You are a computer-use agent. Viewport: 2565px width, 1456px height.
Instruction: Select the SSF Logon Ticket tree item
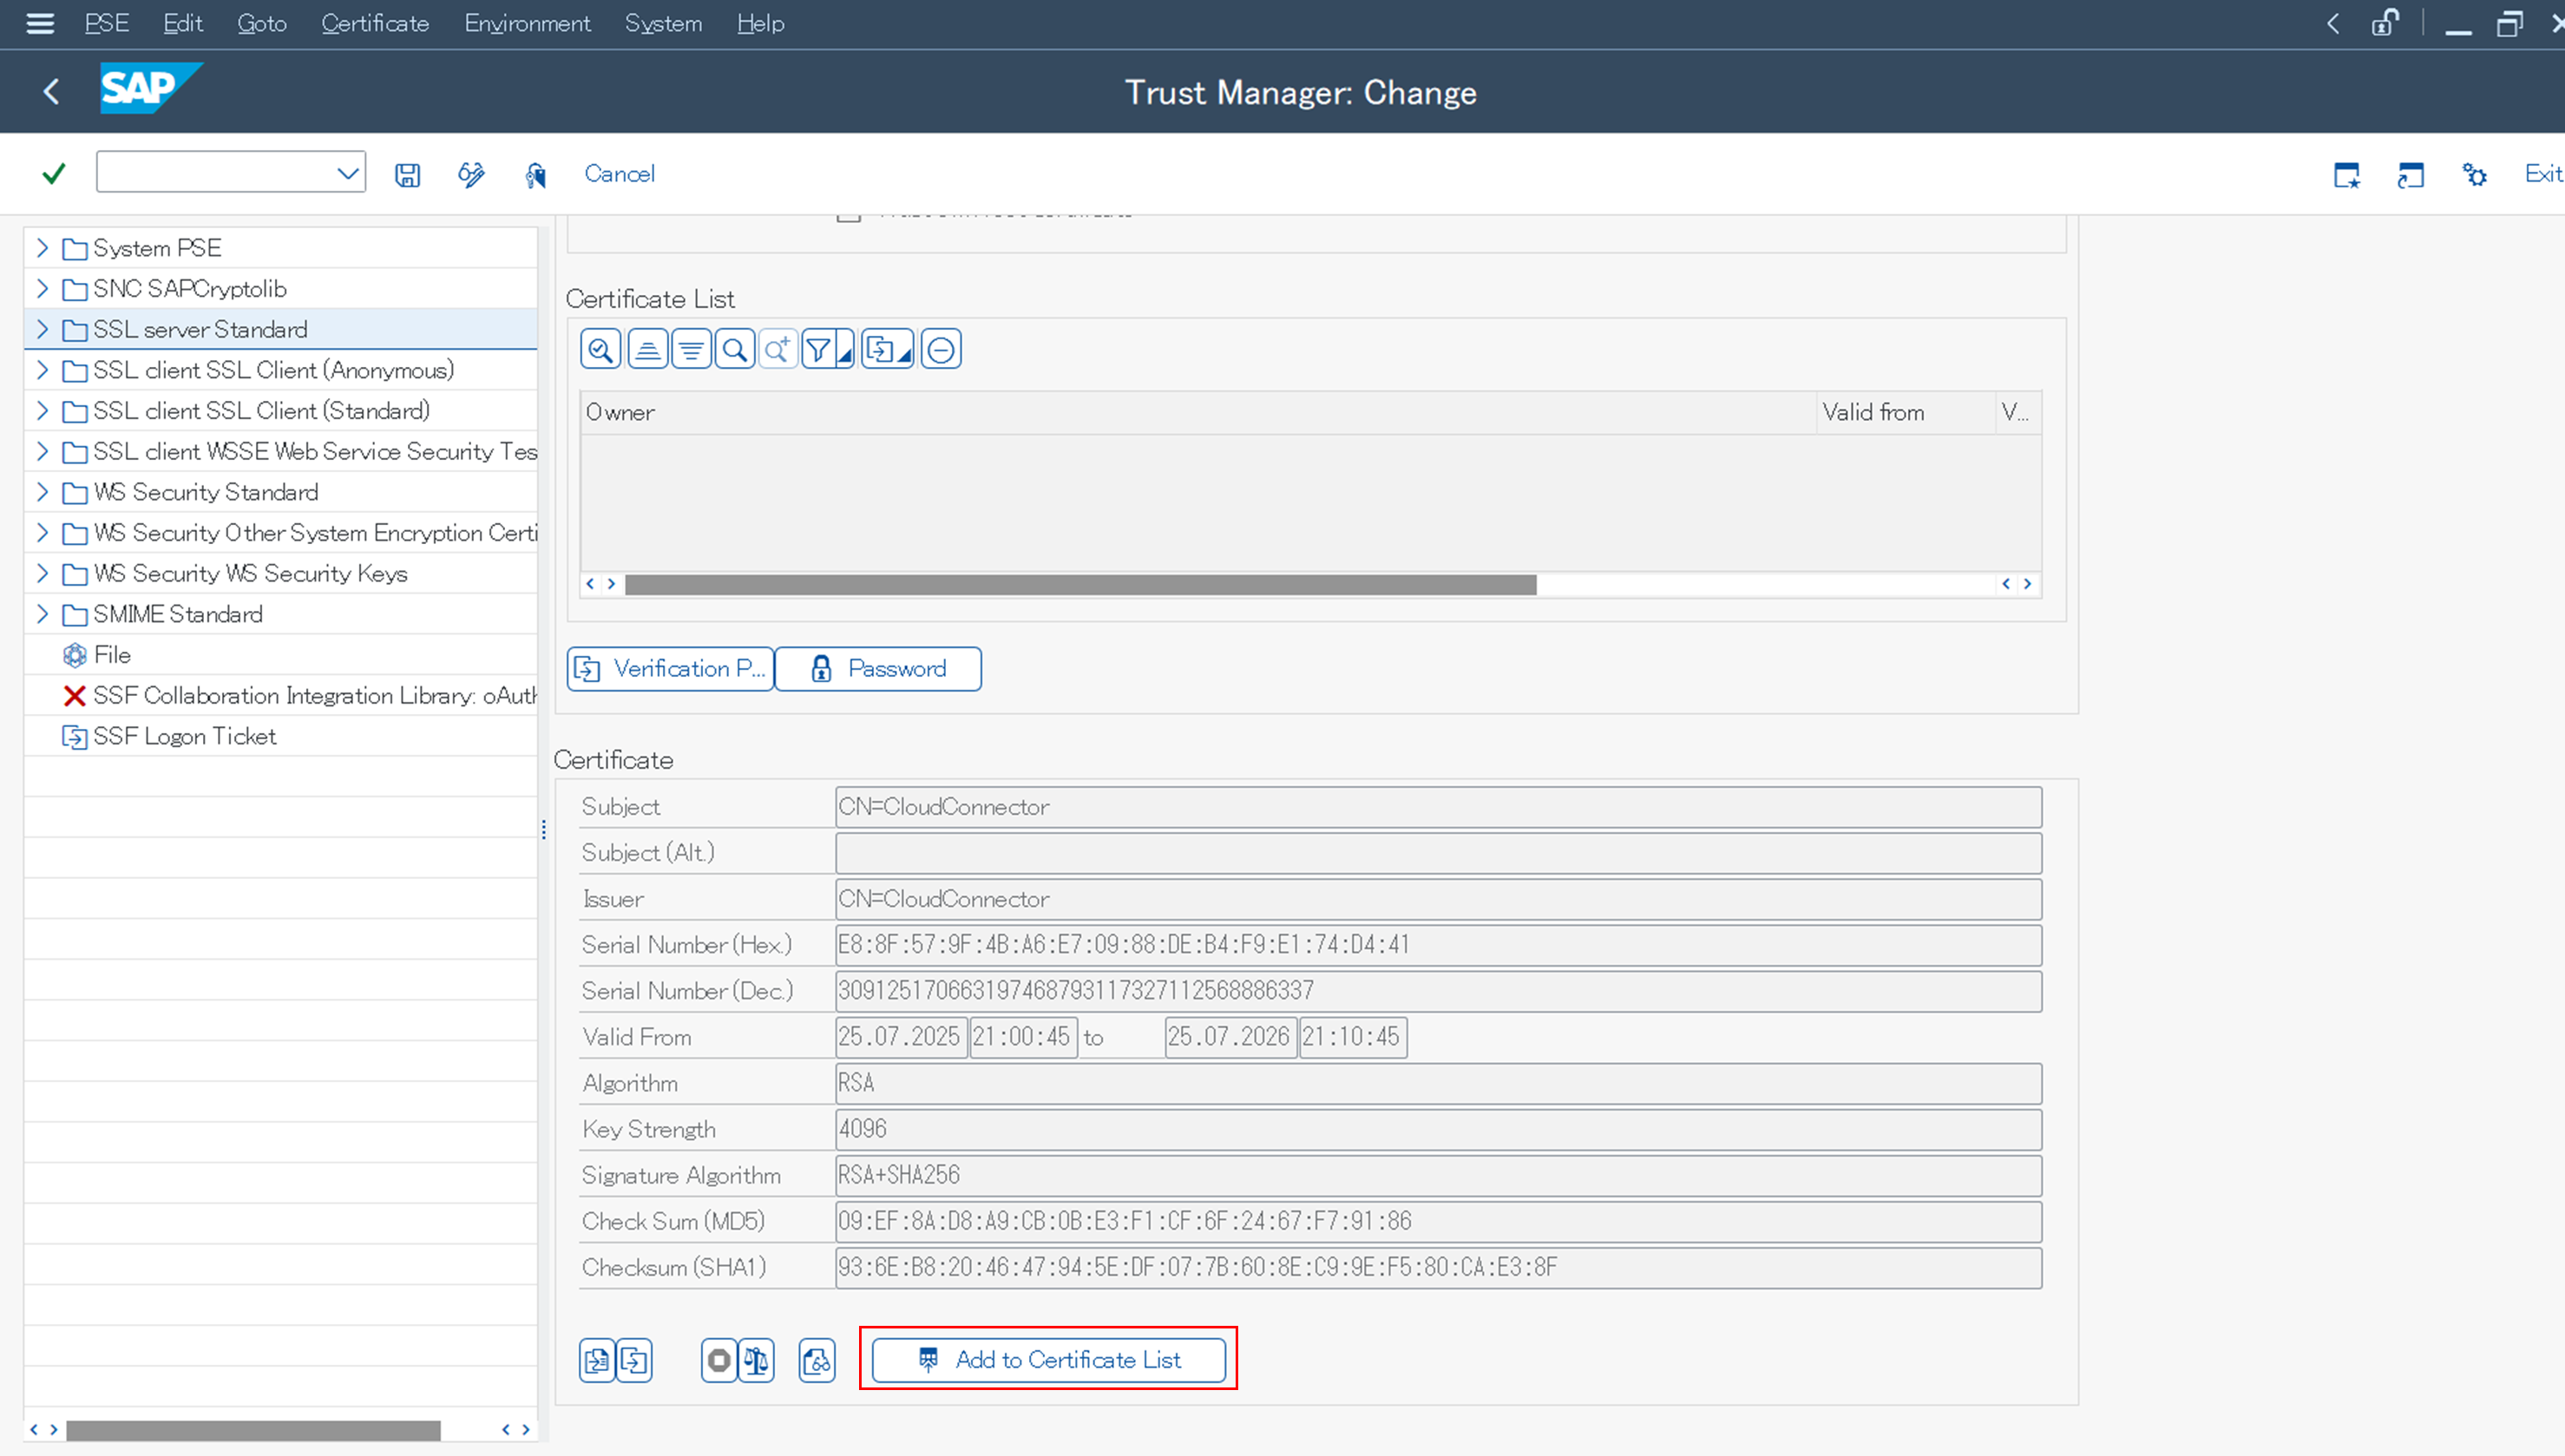click(x=184, y=736)
